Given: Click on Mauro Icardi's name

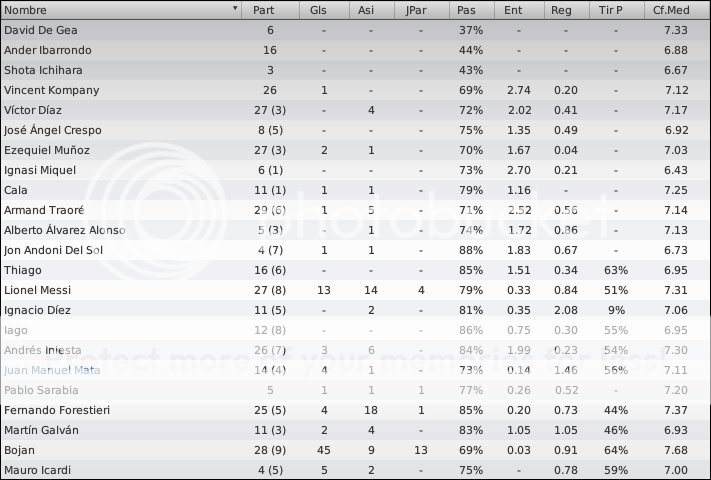Looking at the screenshot, I should (38, 470).
